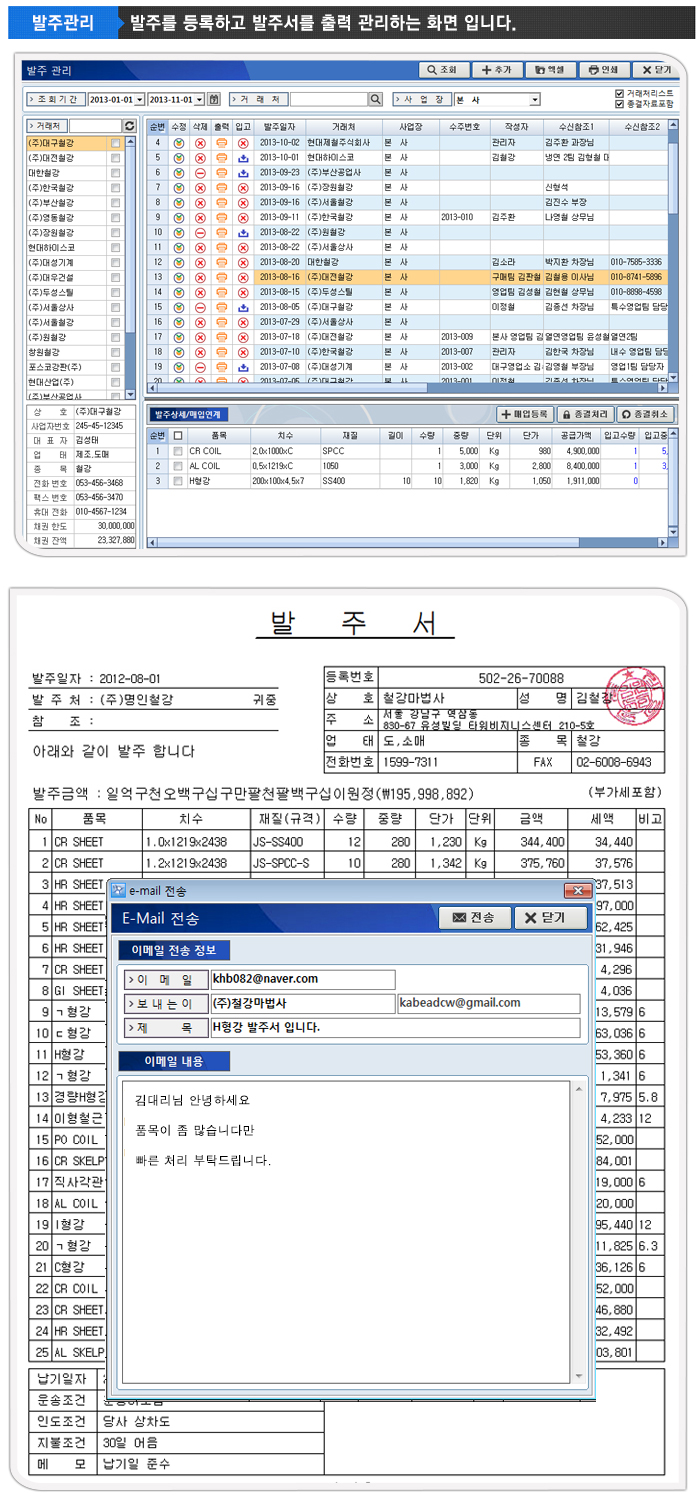Click the 조회 search button
This screenshot has height=1500, width=700.
(x=443, y=70)
